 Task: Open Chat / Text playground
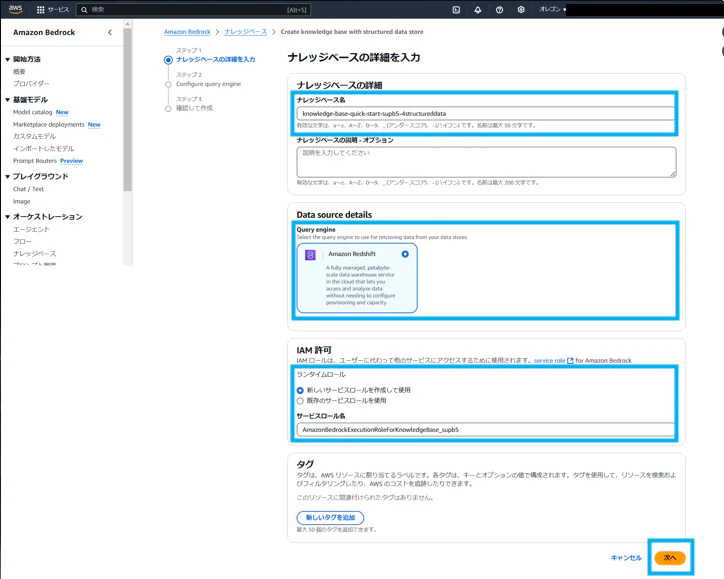coord(28,189)
